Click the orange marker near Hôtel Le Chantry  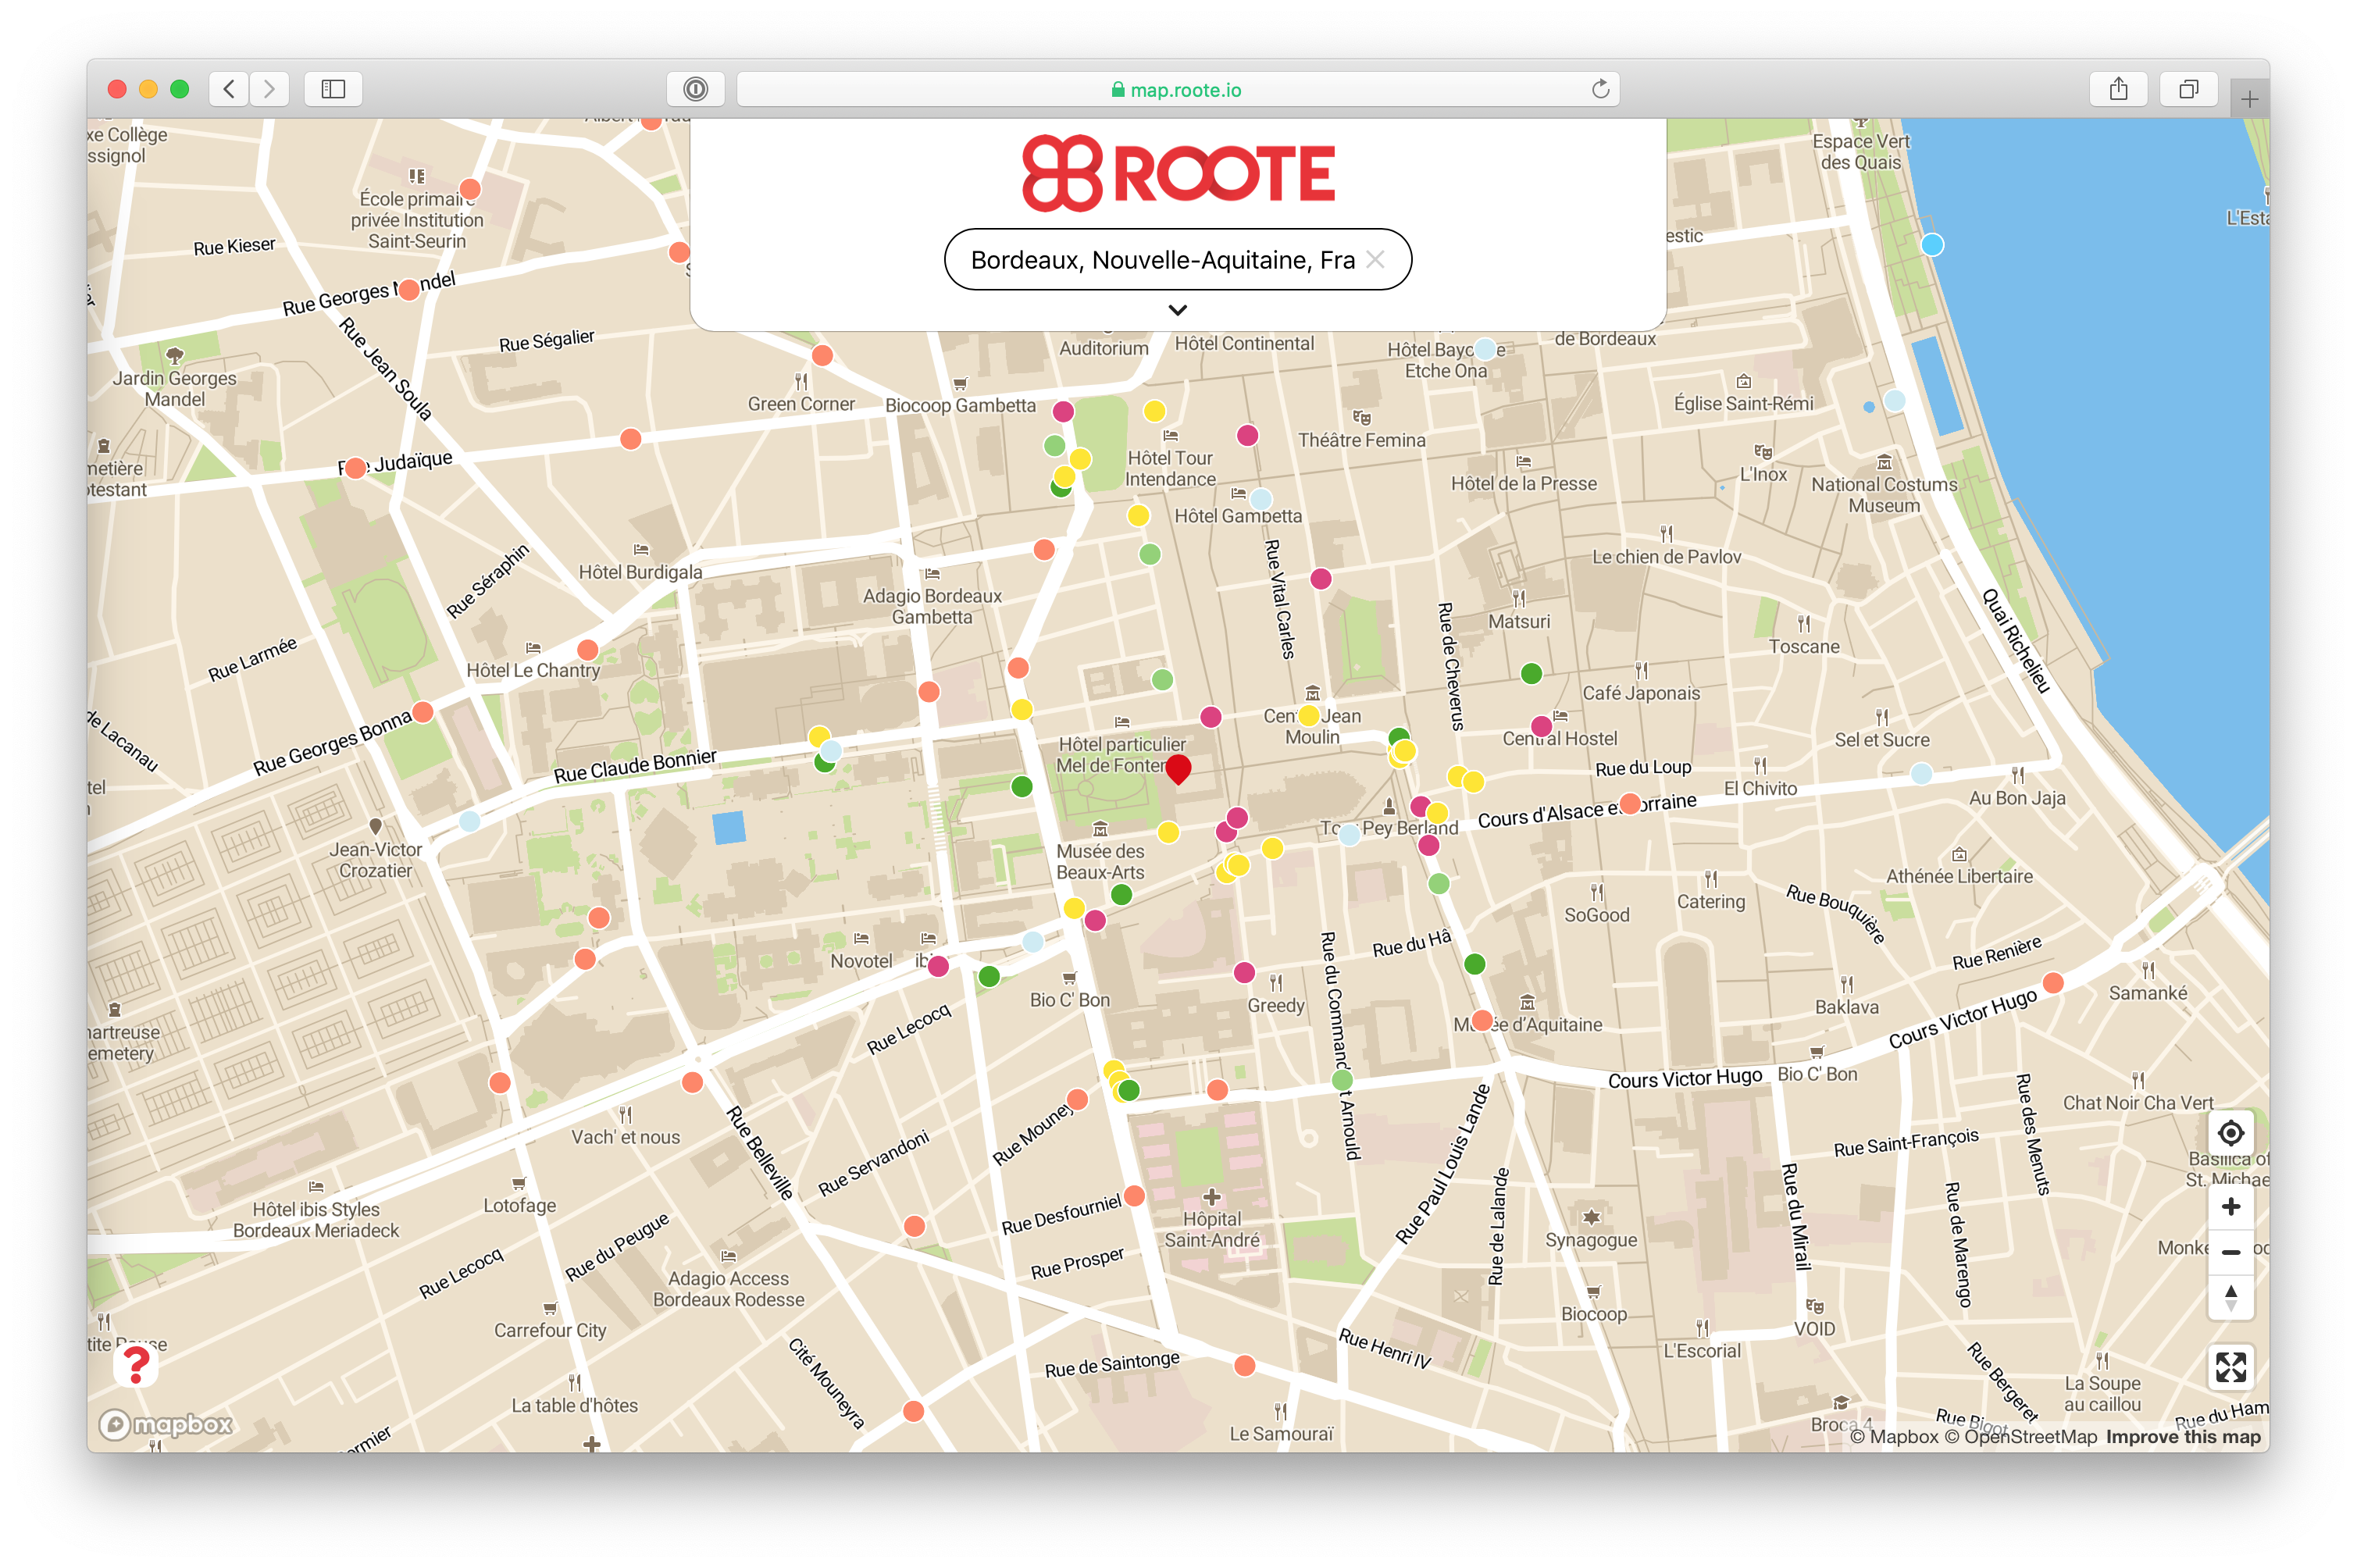point(588,650)
